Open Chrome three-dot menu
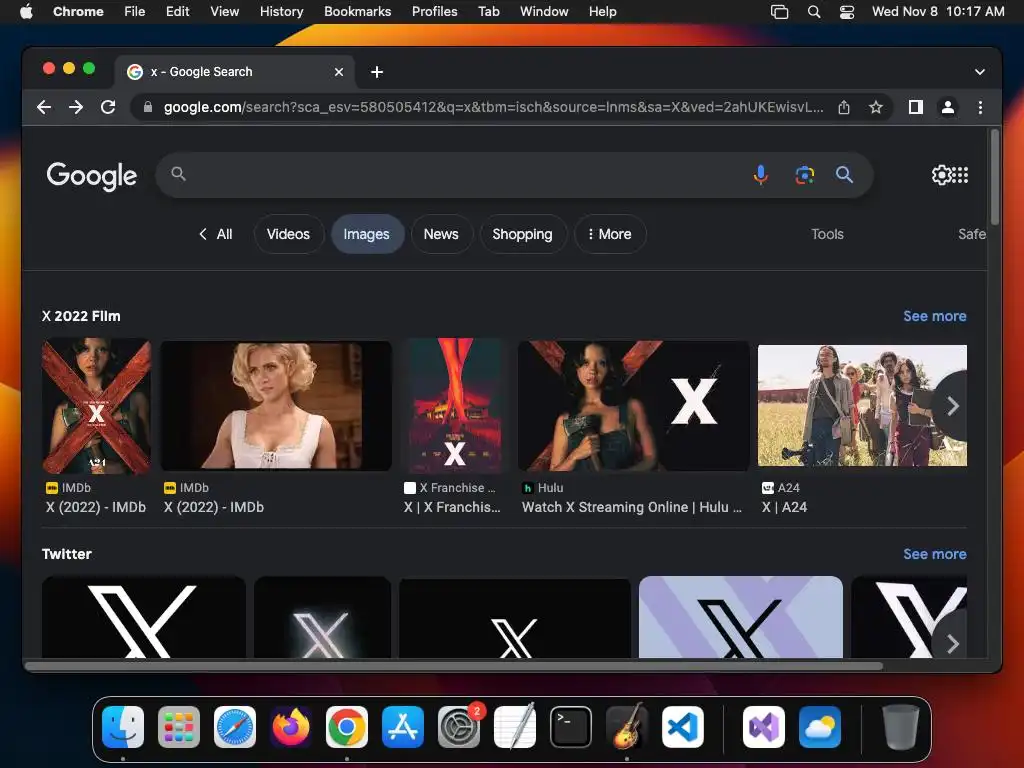Screen dimensions: 1024x768 [x=980, y=107]
